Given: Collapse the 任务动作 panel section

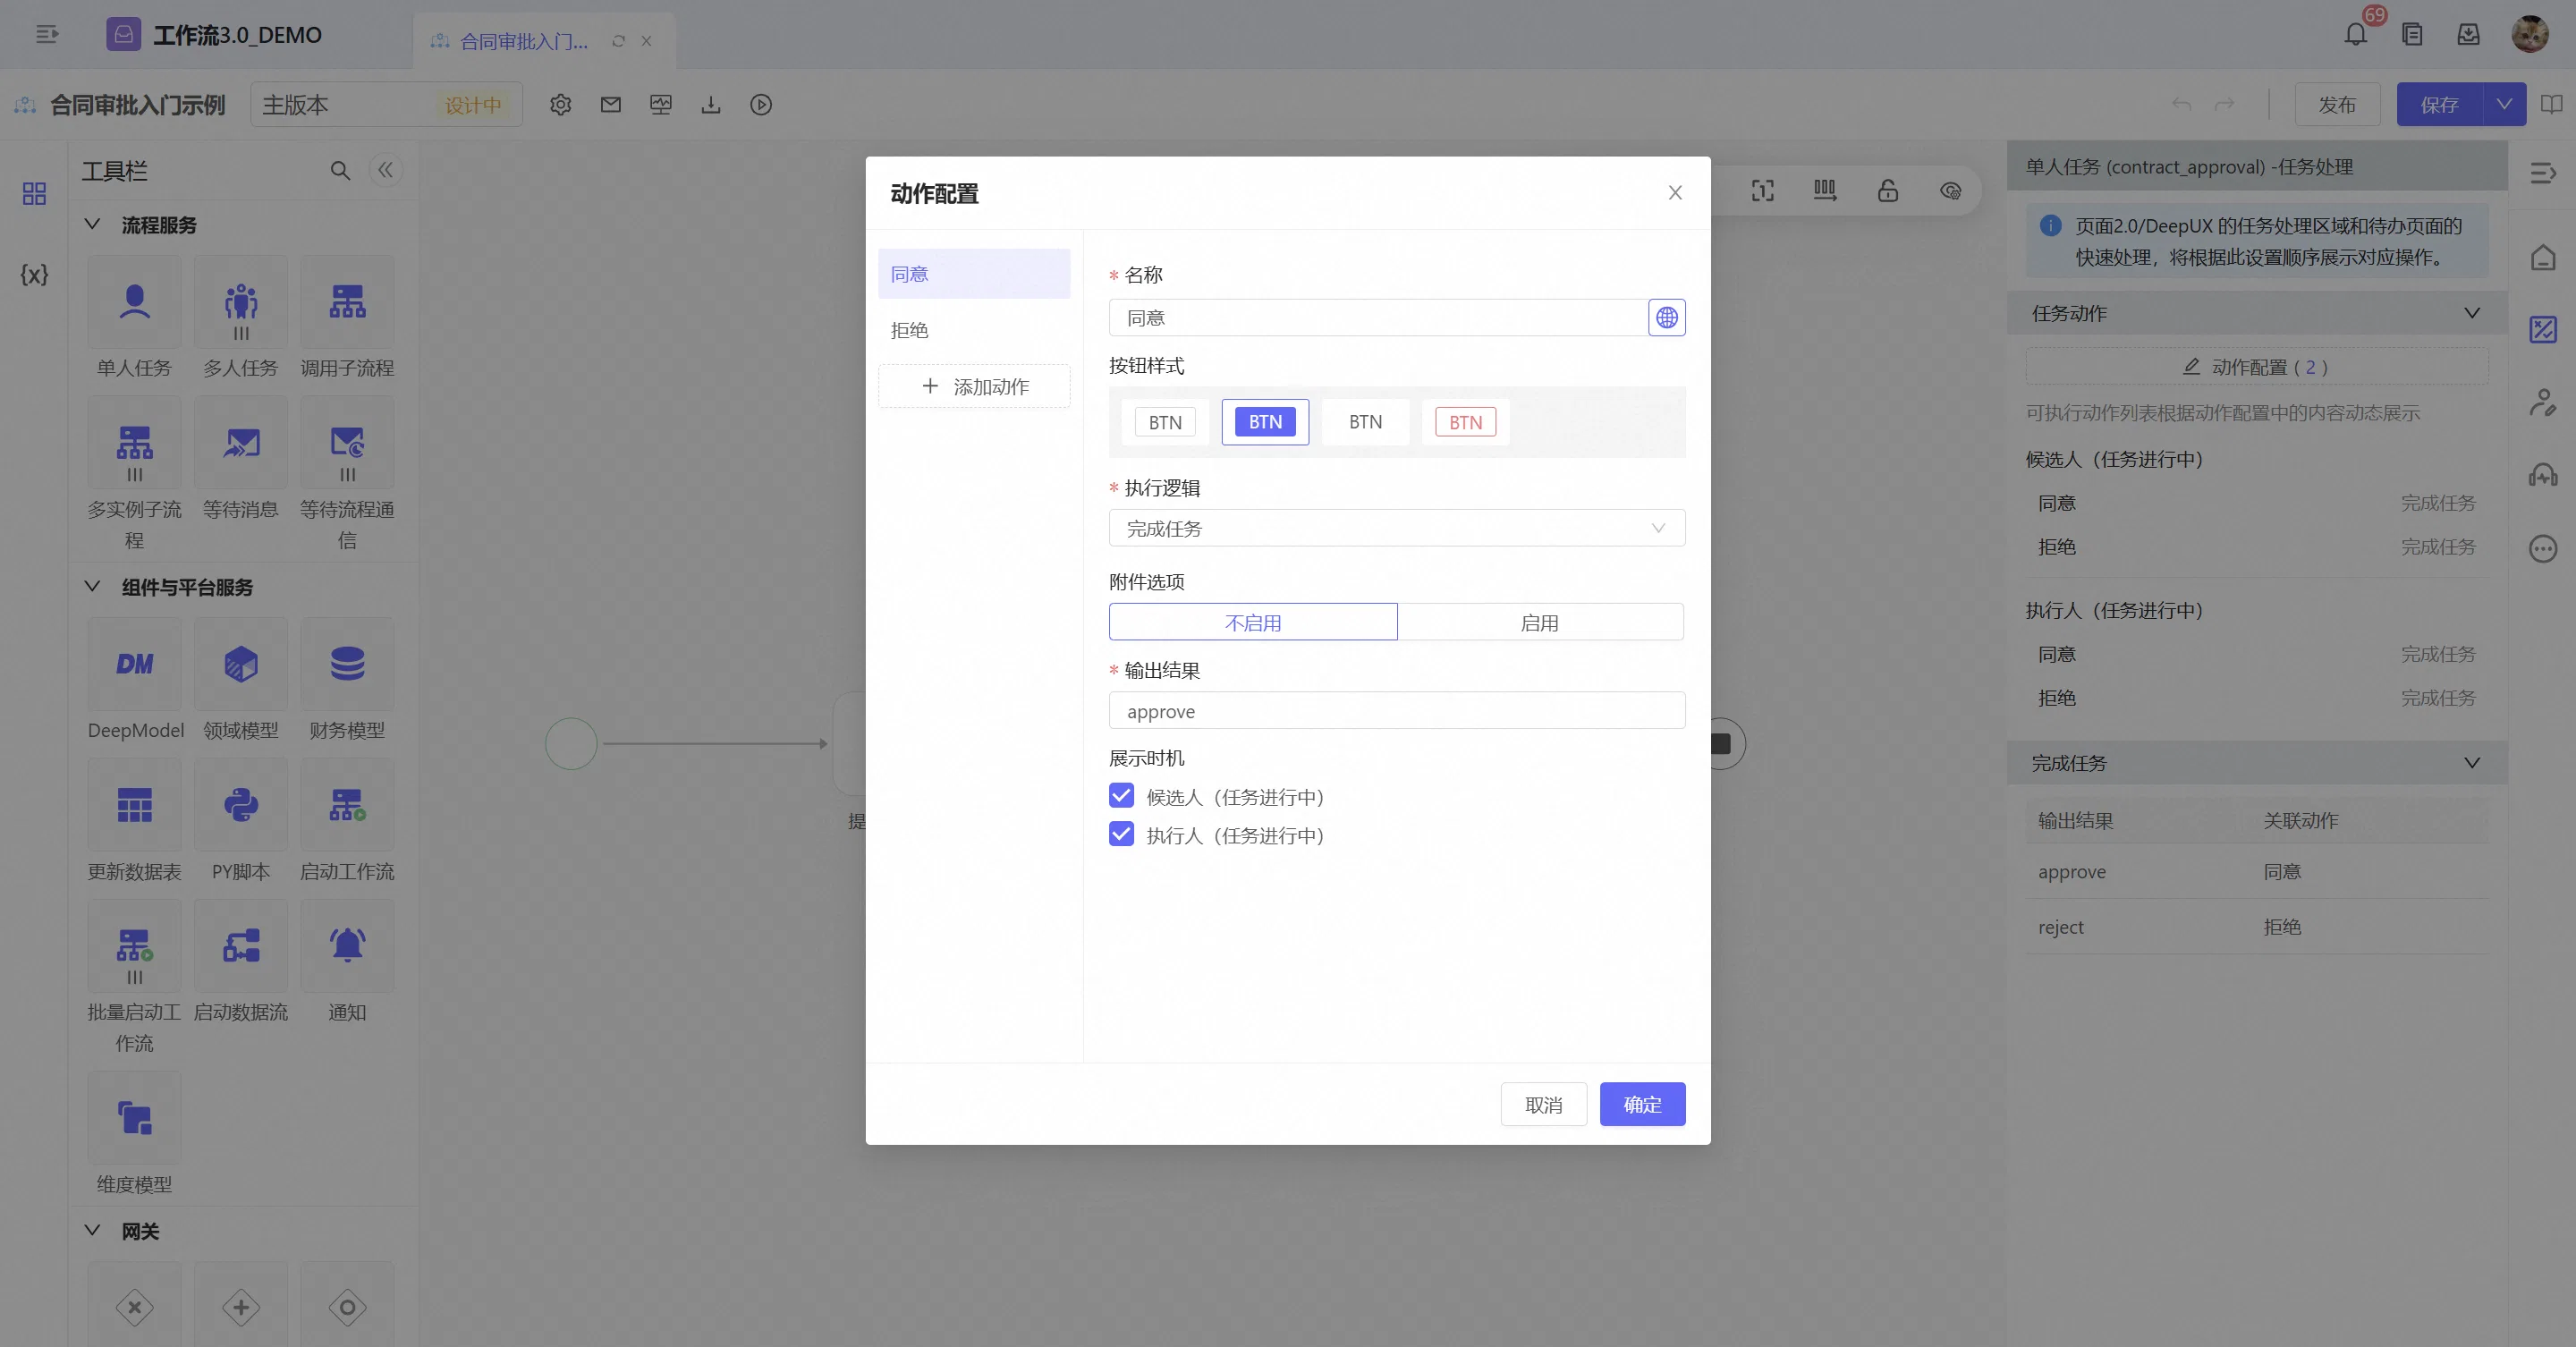Looking at the screenshot, I should click(x=2471, y=313).
